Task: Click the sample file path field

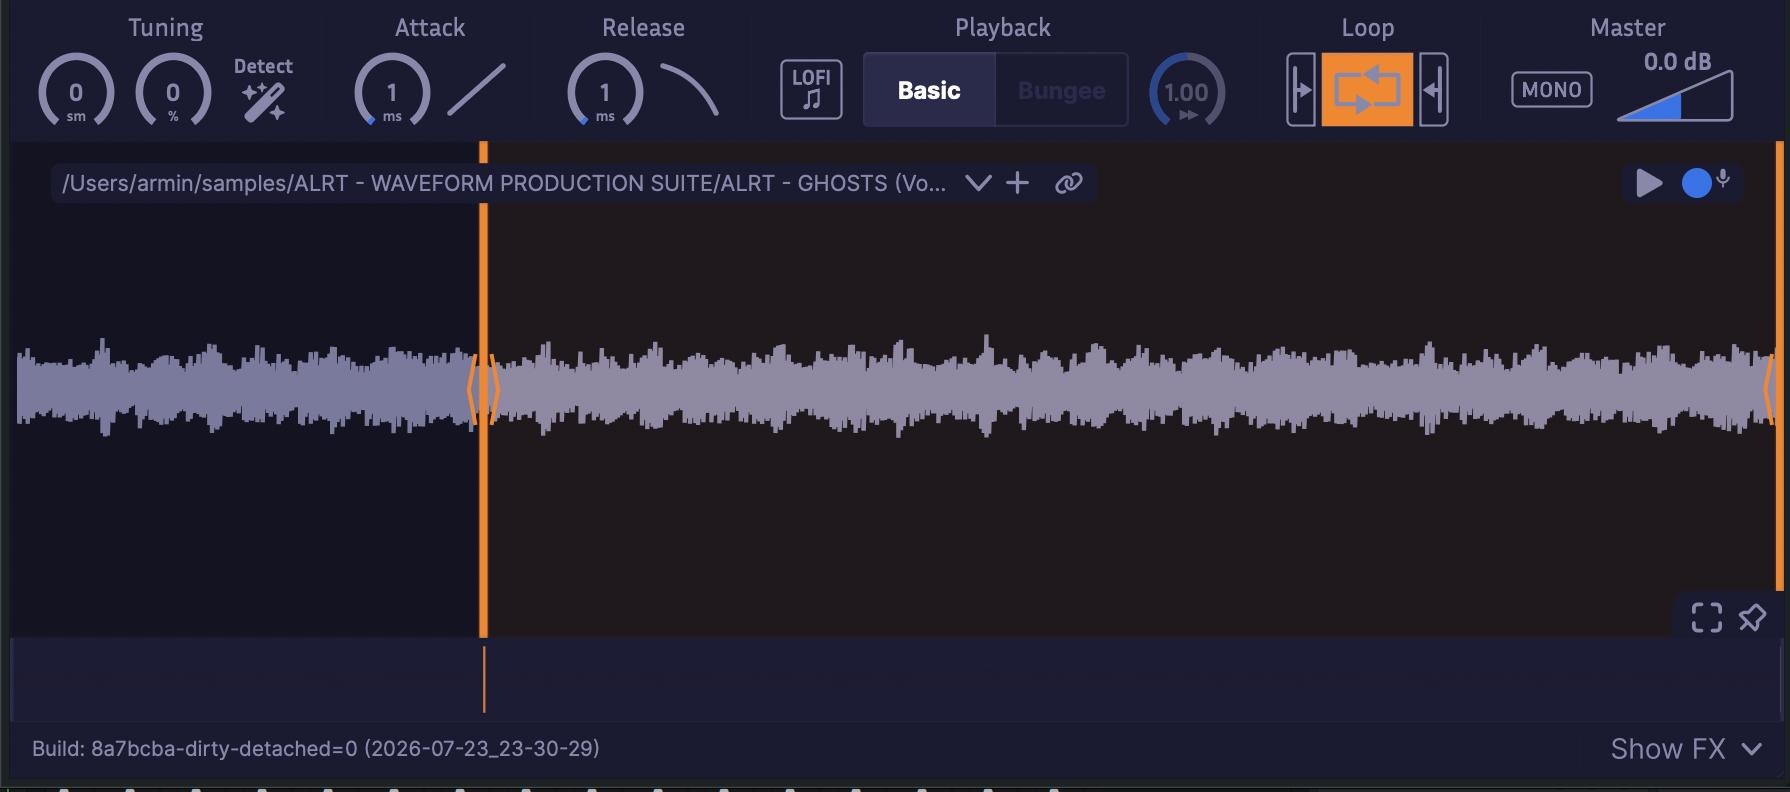Action: (x=504, y=183)
